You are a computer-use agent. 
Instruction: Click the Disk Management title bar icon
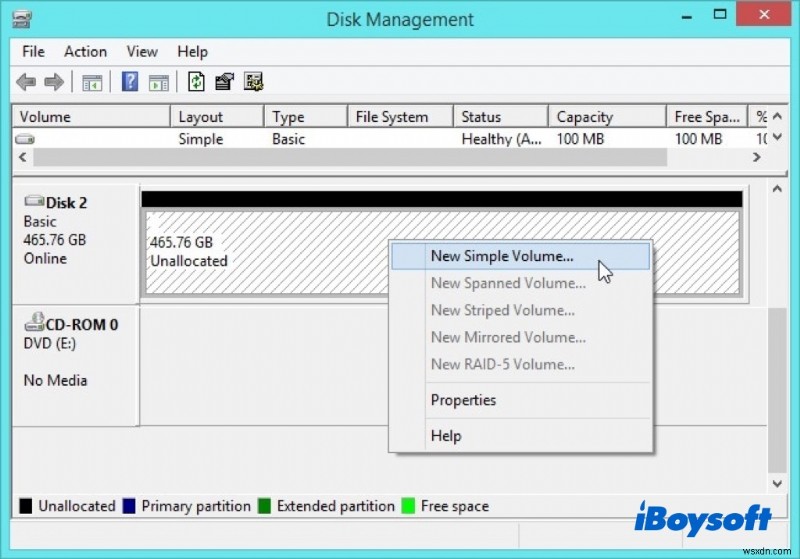tap(22, 20)
